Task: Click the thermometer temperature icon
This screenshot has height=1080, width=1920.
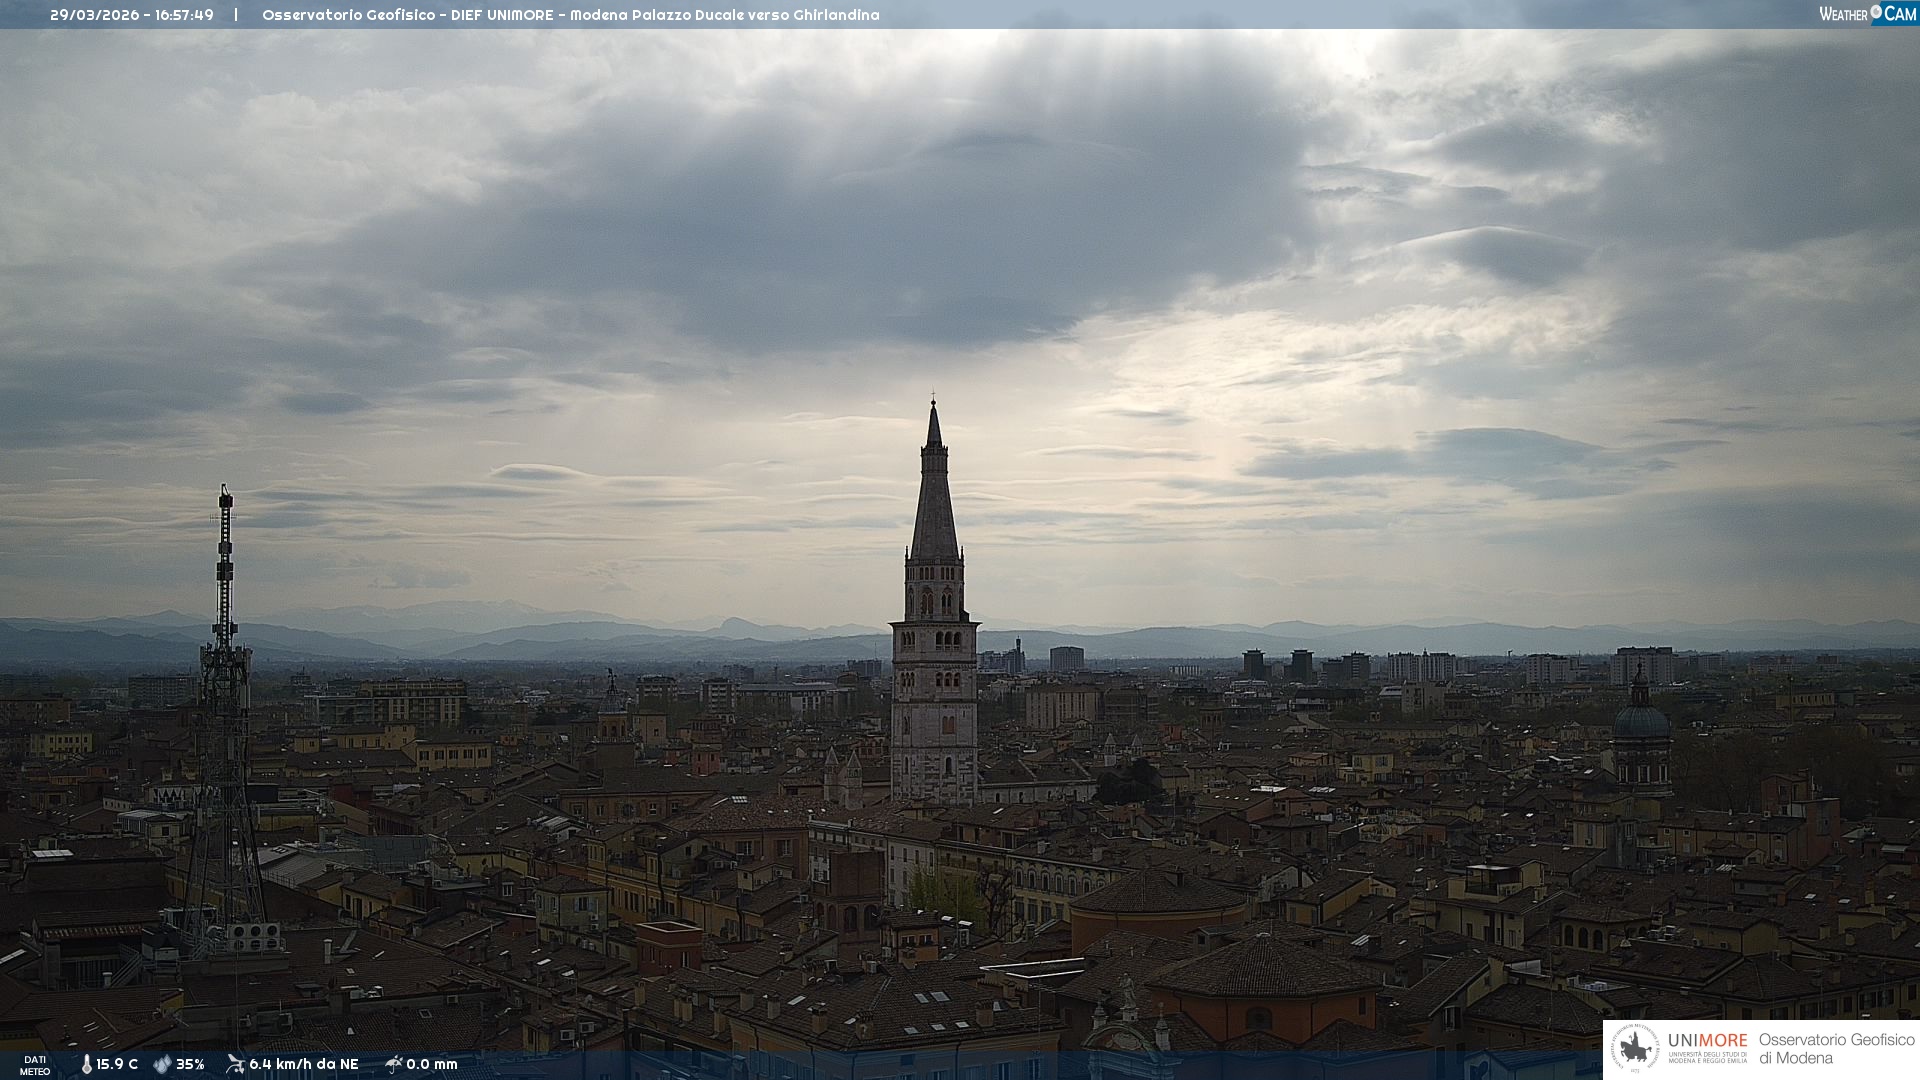Action: coord(86,1064)
